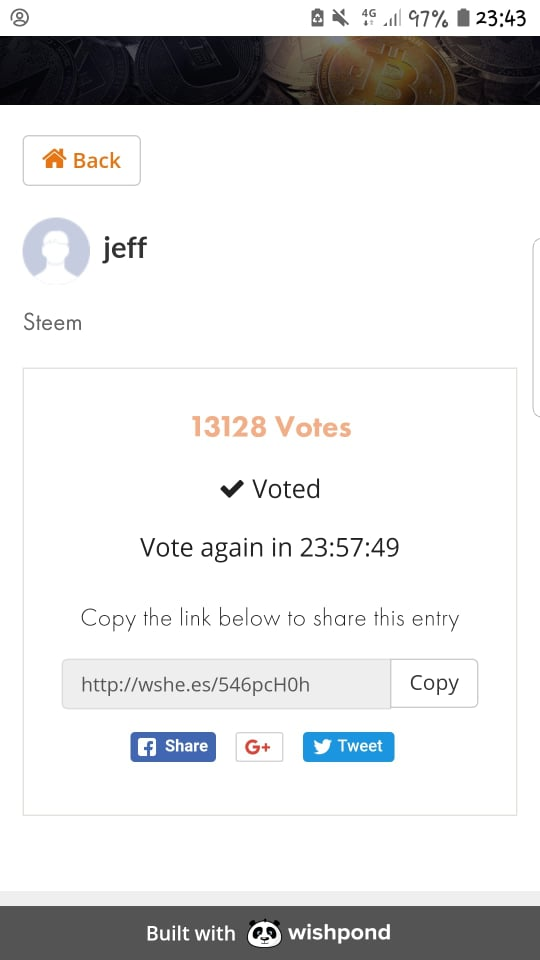Tap the 4G signal indicator

(369, 18)
